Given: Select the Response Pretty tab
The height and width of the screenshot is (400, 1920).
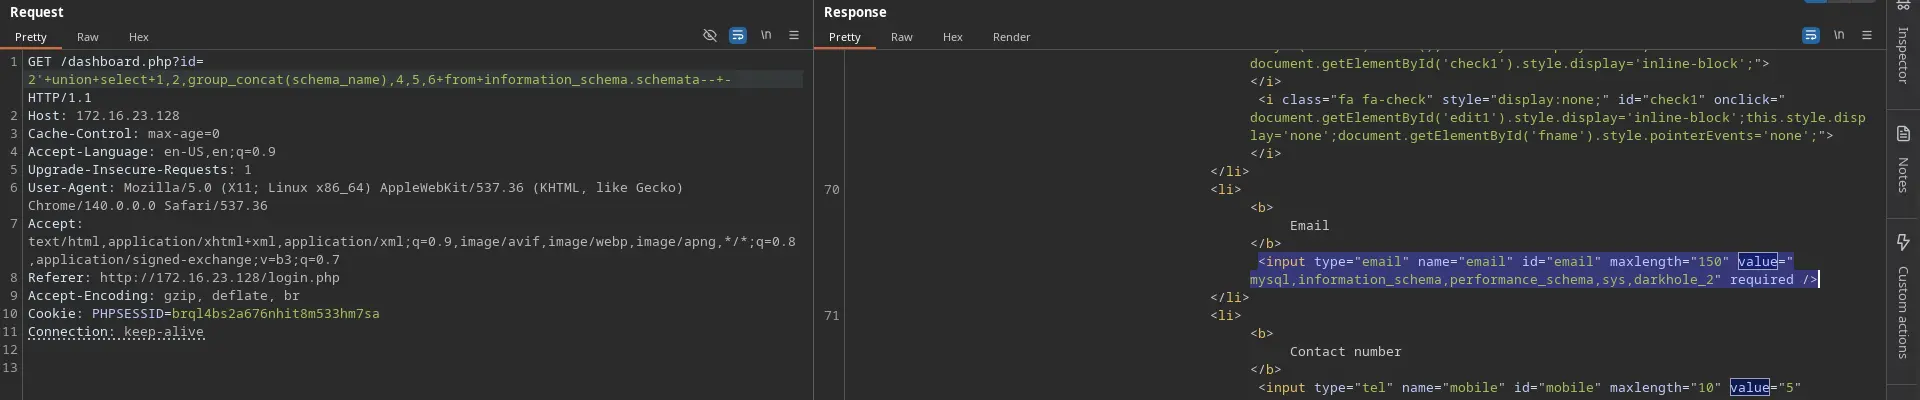Looking at the screenshot, I should (845, 37).
